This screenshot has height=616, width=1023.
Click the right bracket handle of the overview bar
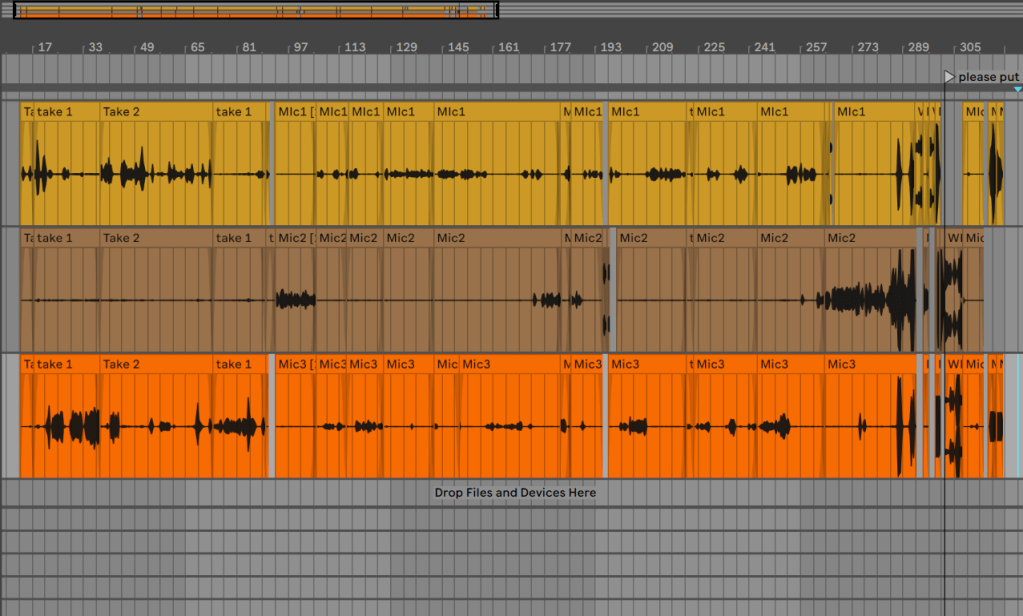pyautogui.click(x=496, y=11)
